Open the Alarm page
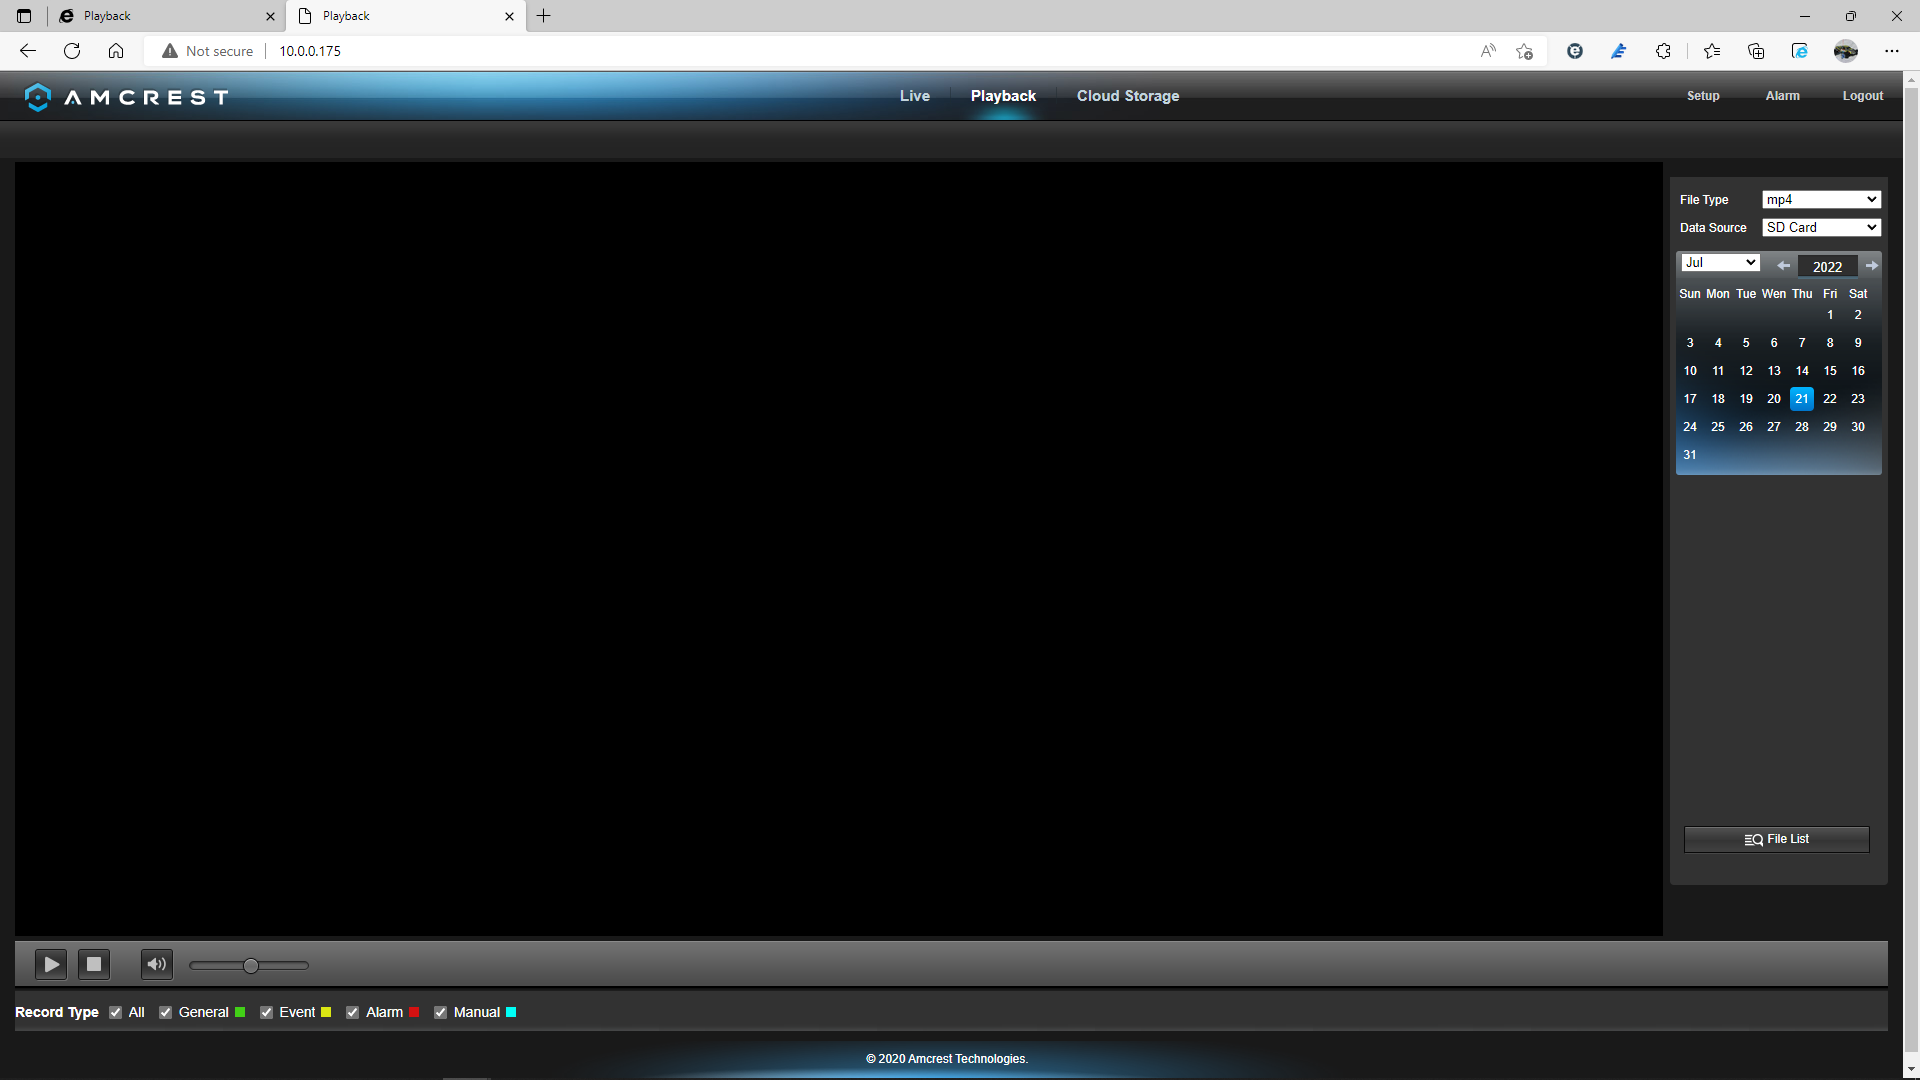The height and width of the screenshot is (1080, 1920). coord(1782,96)
